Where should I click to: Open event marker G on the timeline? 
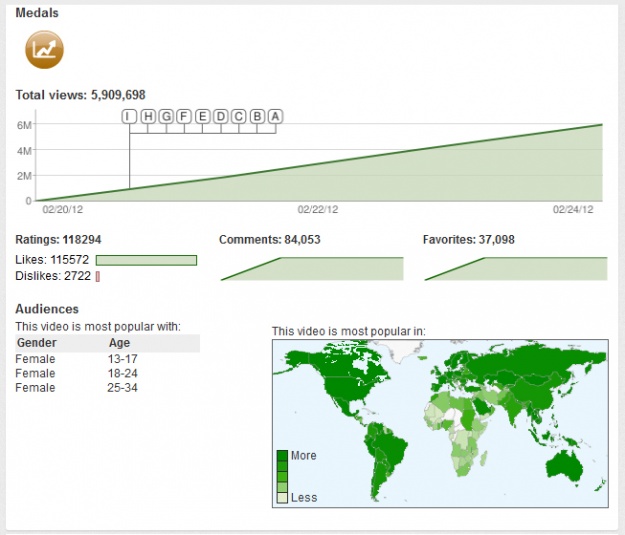[166, 116]
